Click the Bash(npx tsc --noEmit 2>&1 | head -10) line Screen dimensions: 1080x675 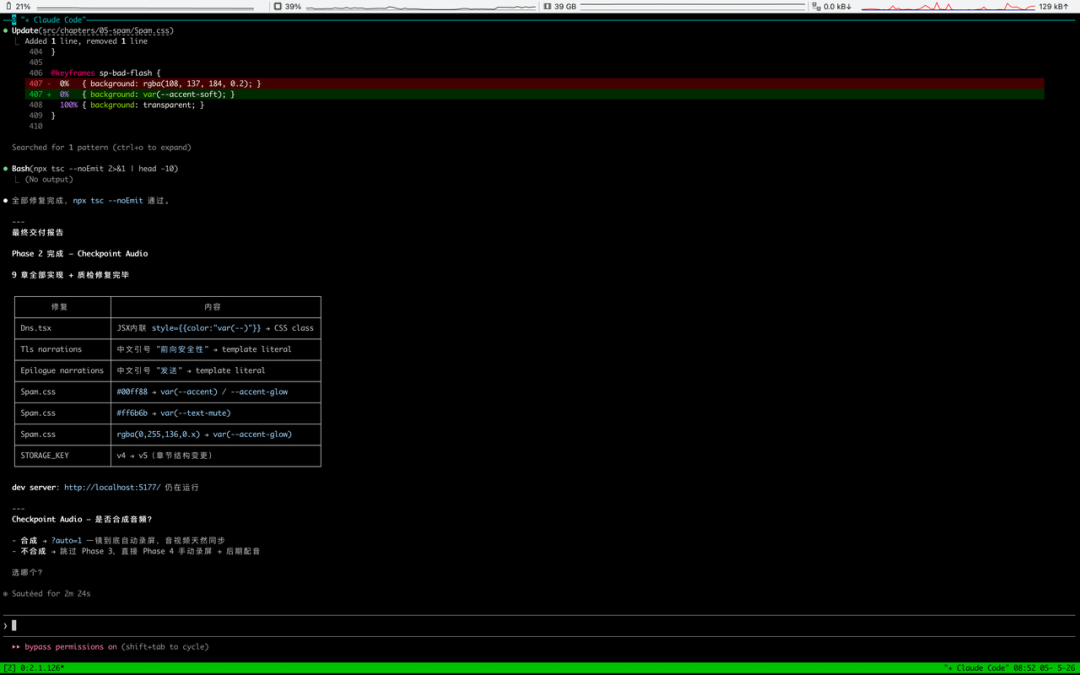pyautogui.click(x=95, y=169)
